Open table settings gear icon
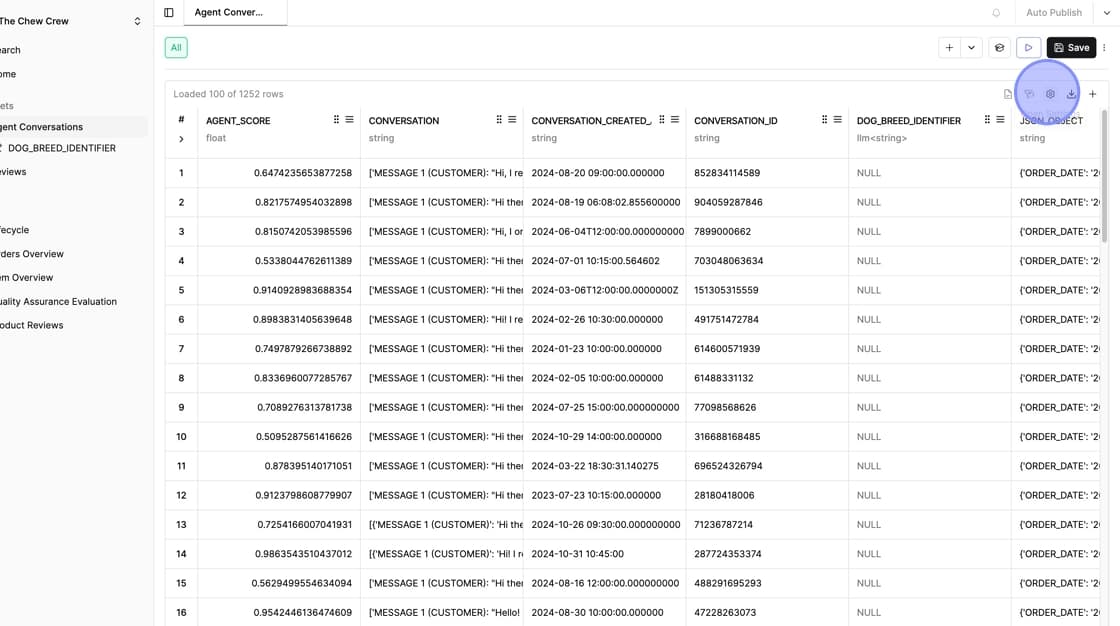This screenshot has width=1120, height=626. pos(1050,94)
